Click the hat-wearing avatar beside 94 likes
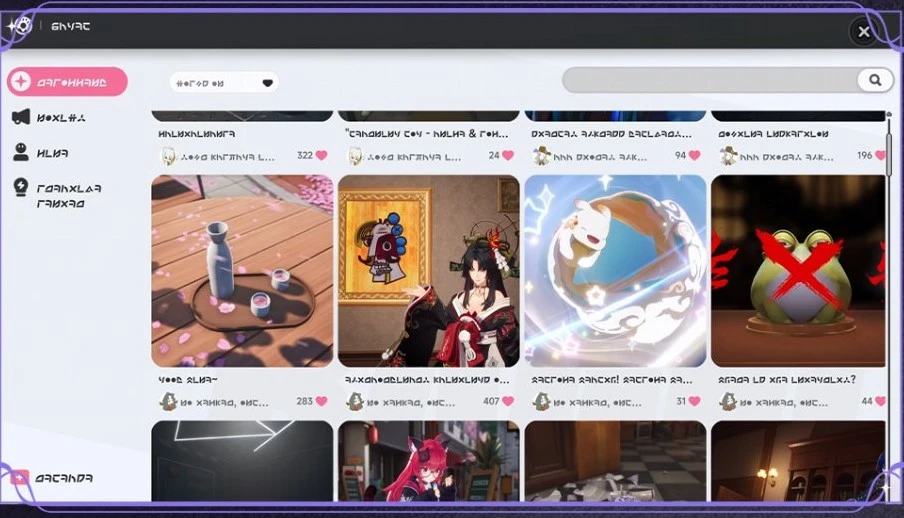 pyautogui.click(x=541, y=156)
